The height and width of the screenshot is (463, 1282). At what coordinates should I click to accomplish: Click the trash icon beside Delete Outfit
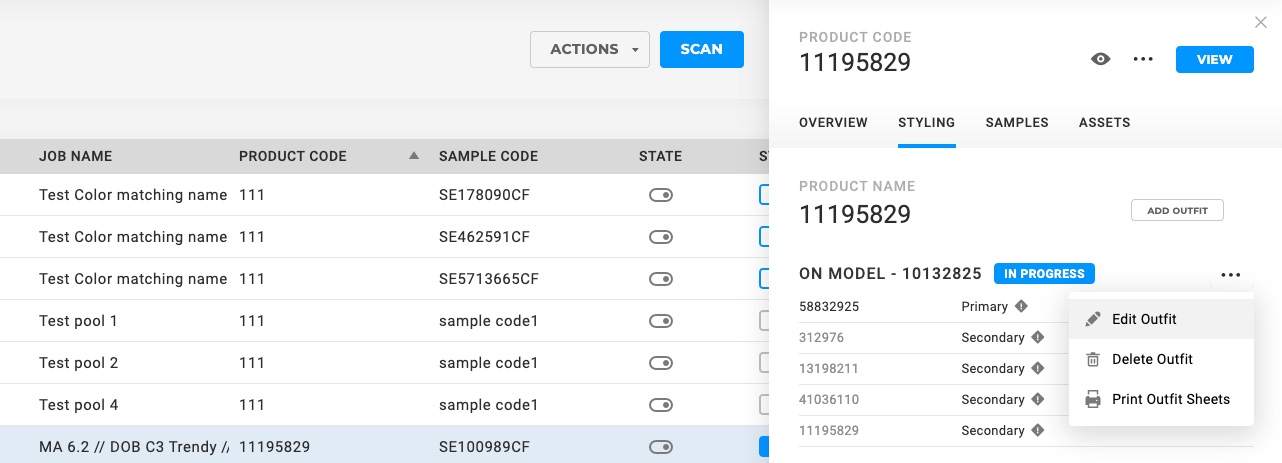coord(1093,359)
